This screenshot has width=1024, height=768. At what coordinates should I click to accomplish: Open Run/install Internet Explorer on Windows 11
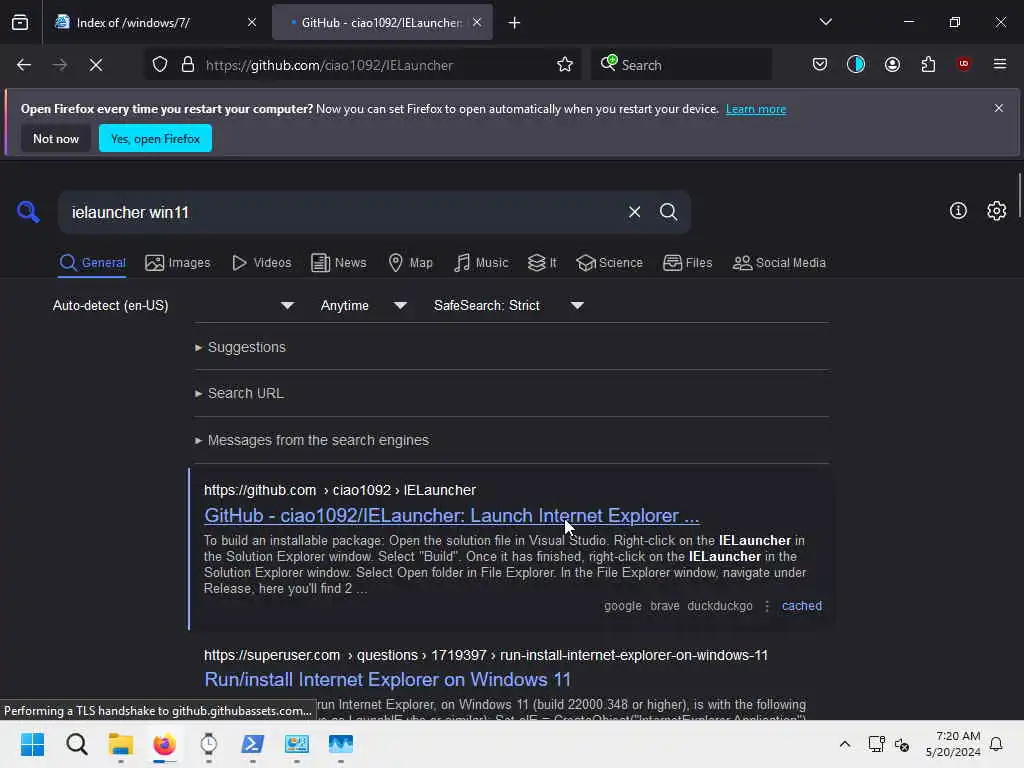tap(387, 679)
